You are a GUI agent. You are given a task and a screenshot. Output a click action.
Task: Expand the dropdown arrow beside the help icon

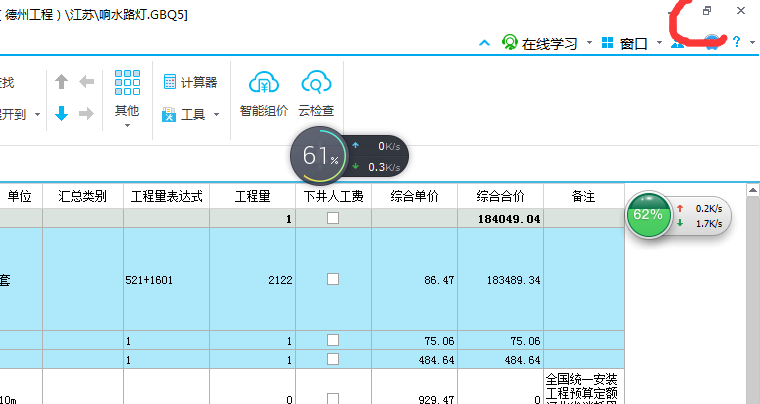point(752,43)
